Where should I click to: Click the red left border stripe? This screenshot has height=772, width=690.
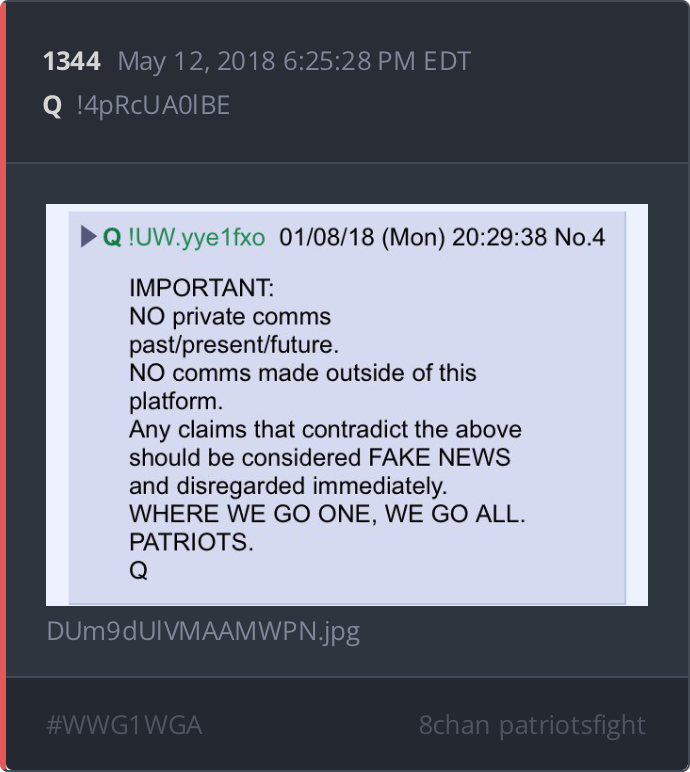(x=3, y=386)
